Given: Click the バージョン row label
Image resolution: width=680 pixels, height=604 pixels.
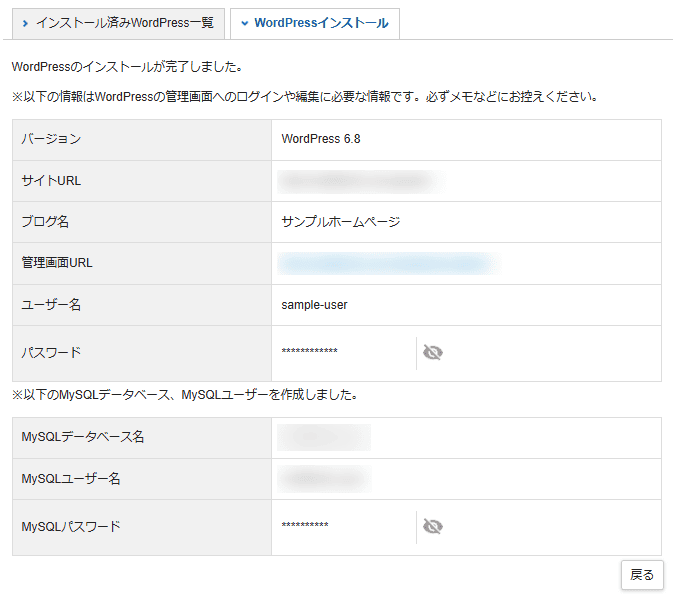Looking at the screenshot, I should coord(51,139).
